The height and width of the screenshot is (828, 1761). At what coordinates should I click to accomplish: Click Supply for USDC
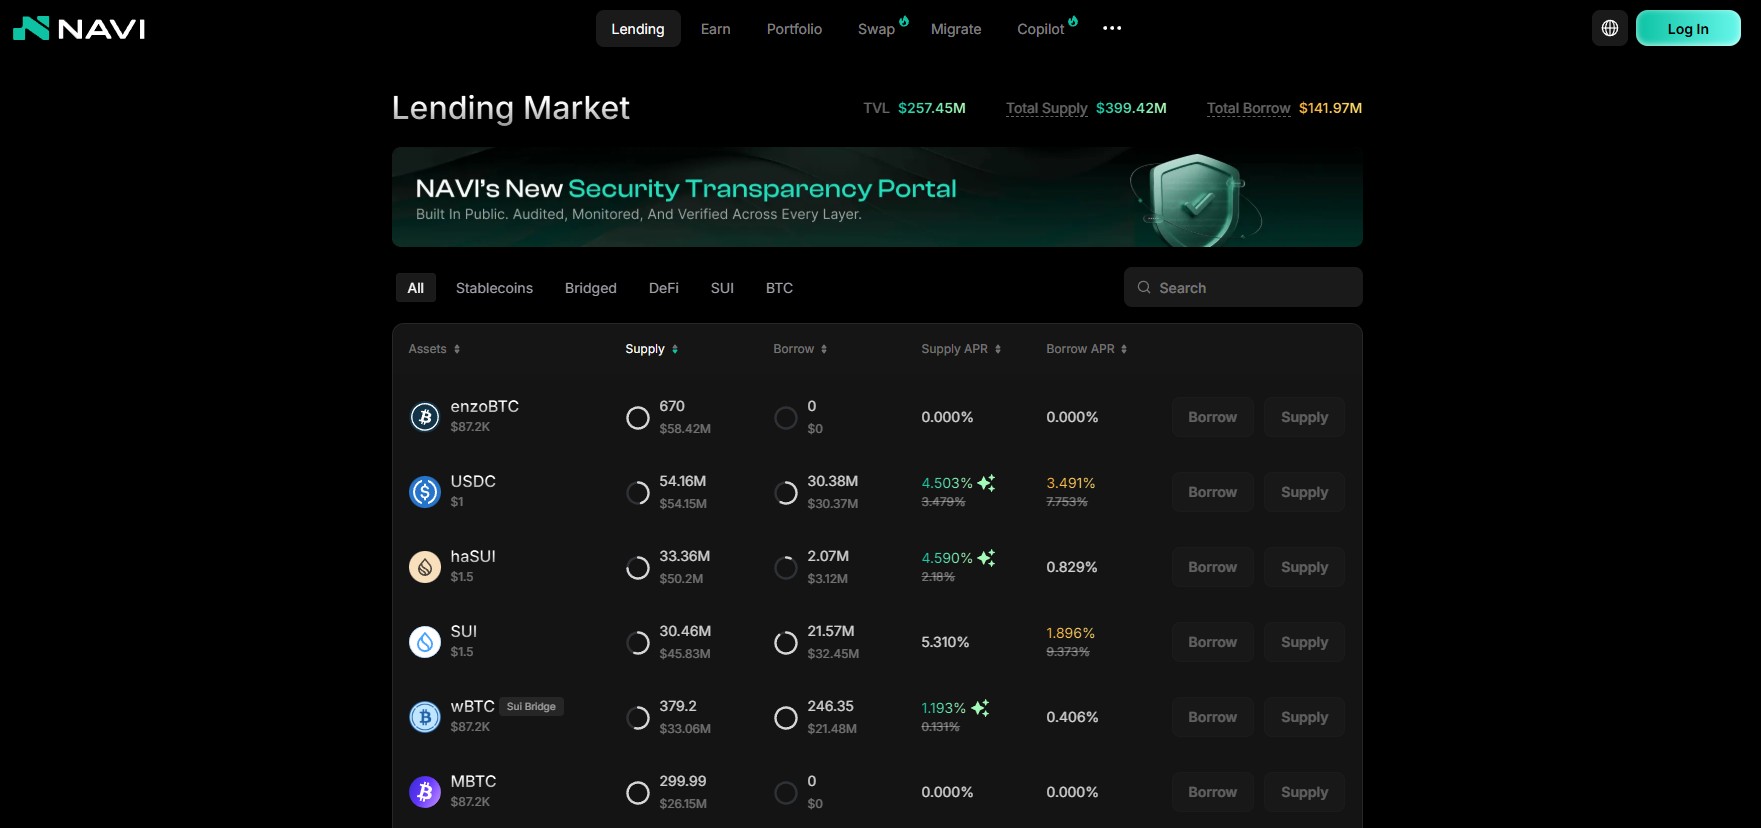1305,492
